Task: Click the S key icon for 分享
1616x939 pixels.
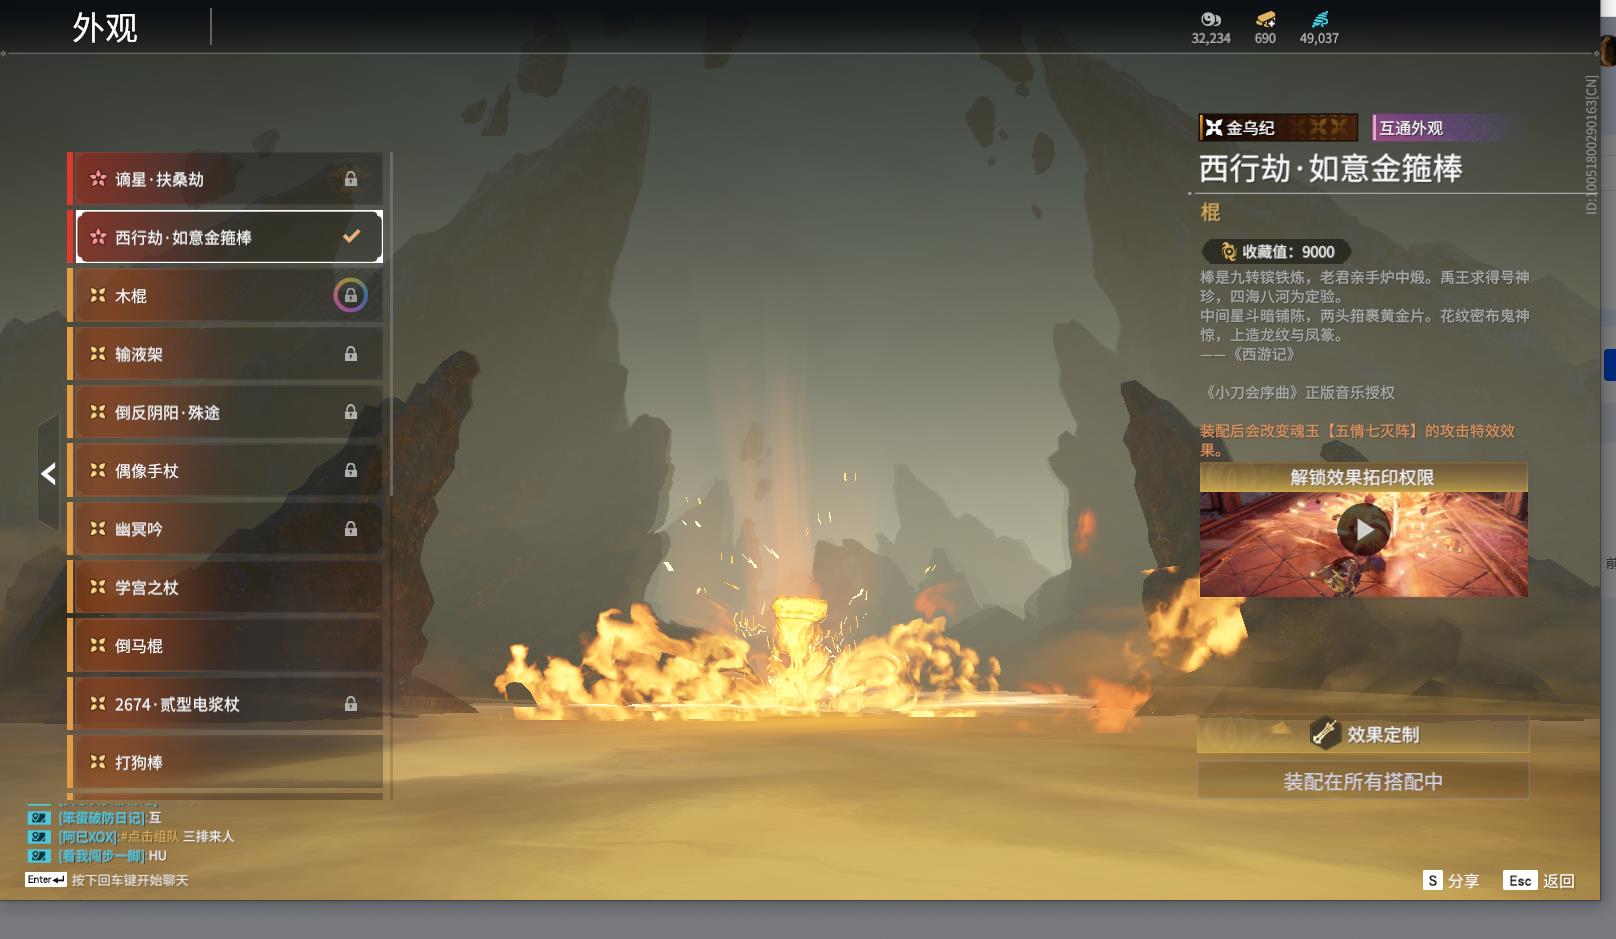Action: pyautogui.click(x=1433, y=881)
